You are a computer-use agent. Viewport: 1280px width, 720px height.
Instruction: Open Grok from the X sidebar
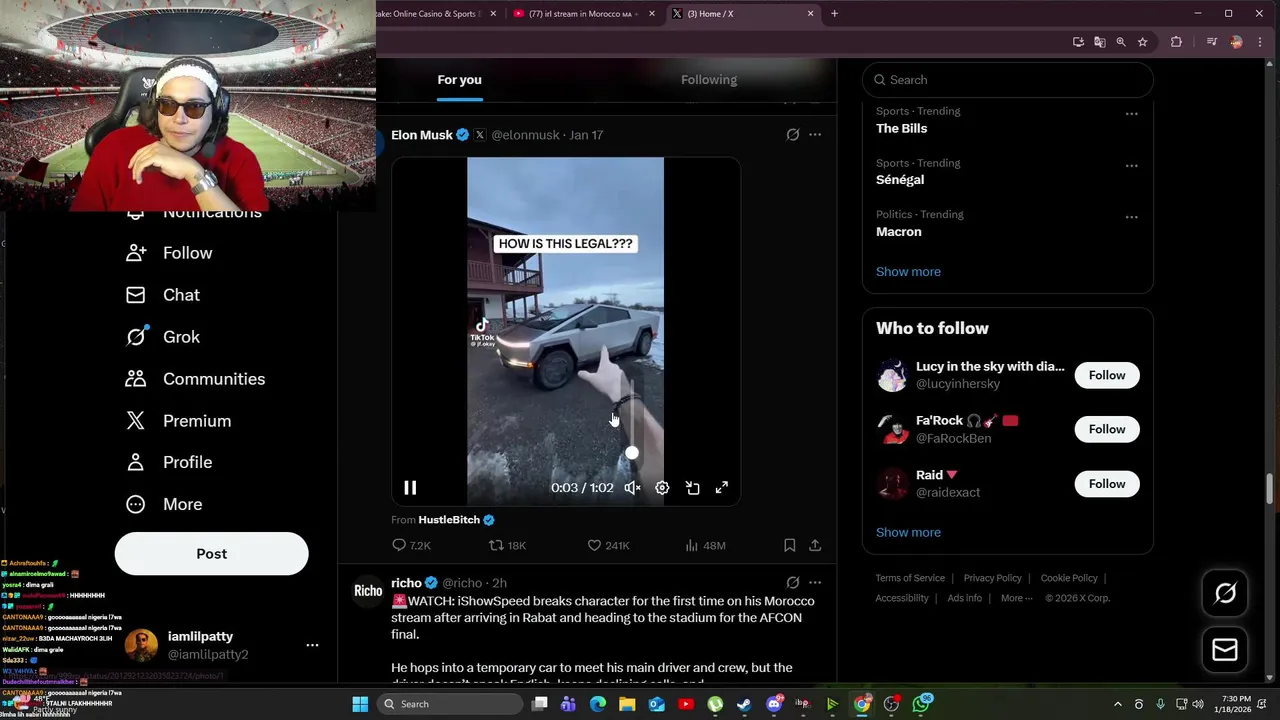163,337
